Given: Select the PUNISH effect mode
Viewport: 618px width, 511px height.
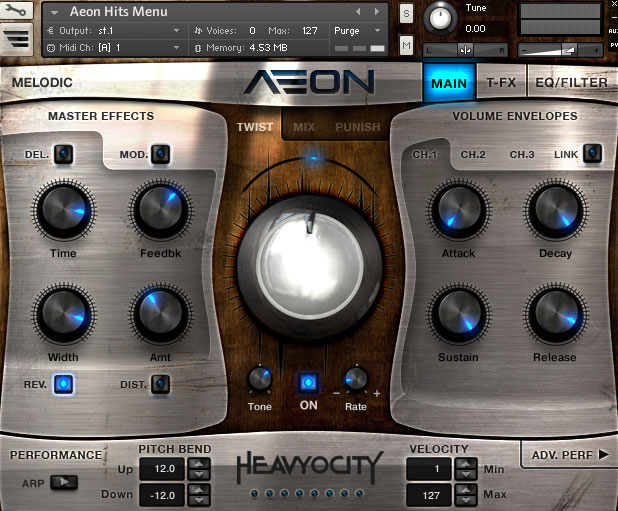Looking at the screenshot, I should pyautogui.click(x=357, y=128).
